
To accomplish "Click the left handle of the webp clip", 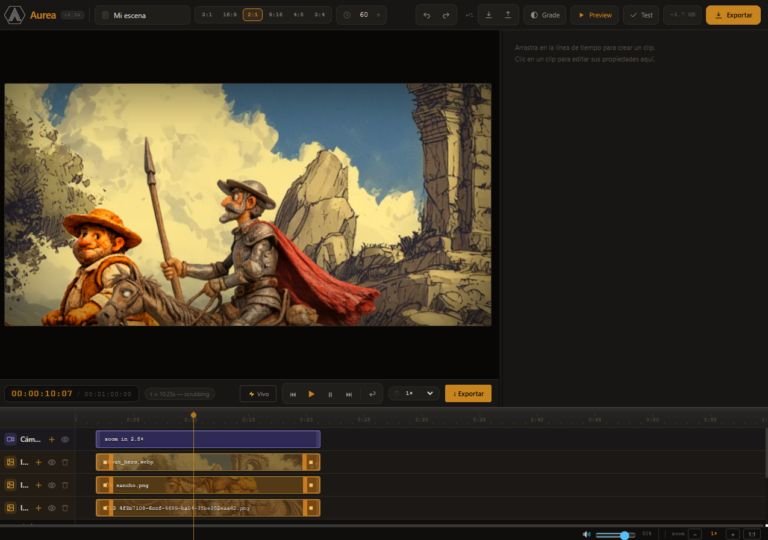I will pos(104,462).
